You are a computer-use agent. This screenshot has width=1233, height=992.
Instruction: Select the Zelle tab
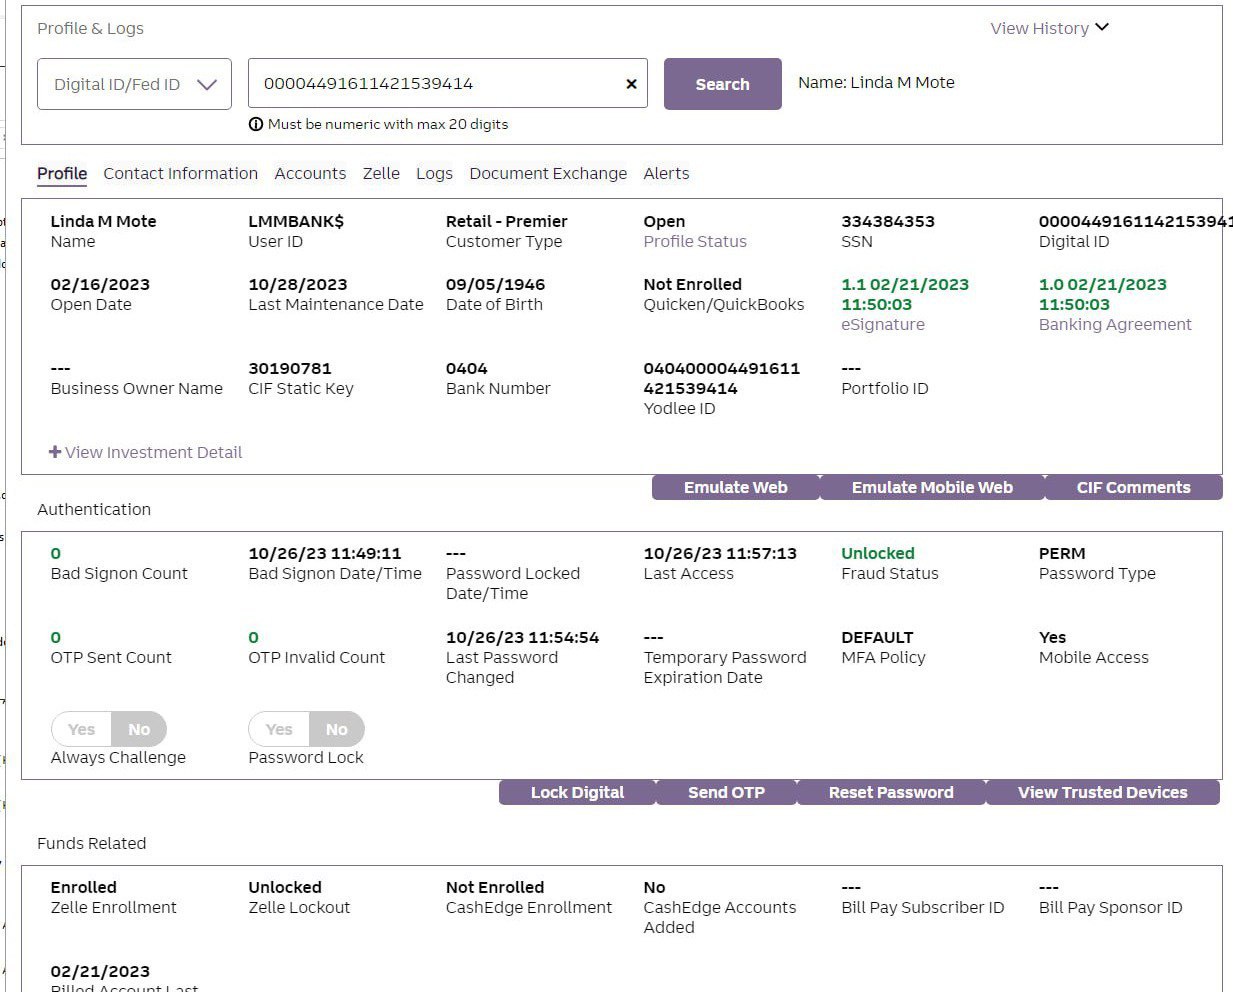click(x=381, y=173)
